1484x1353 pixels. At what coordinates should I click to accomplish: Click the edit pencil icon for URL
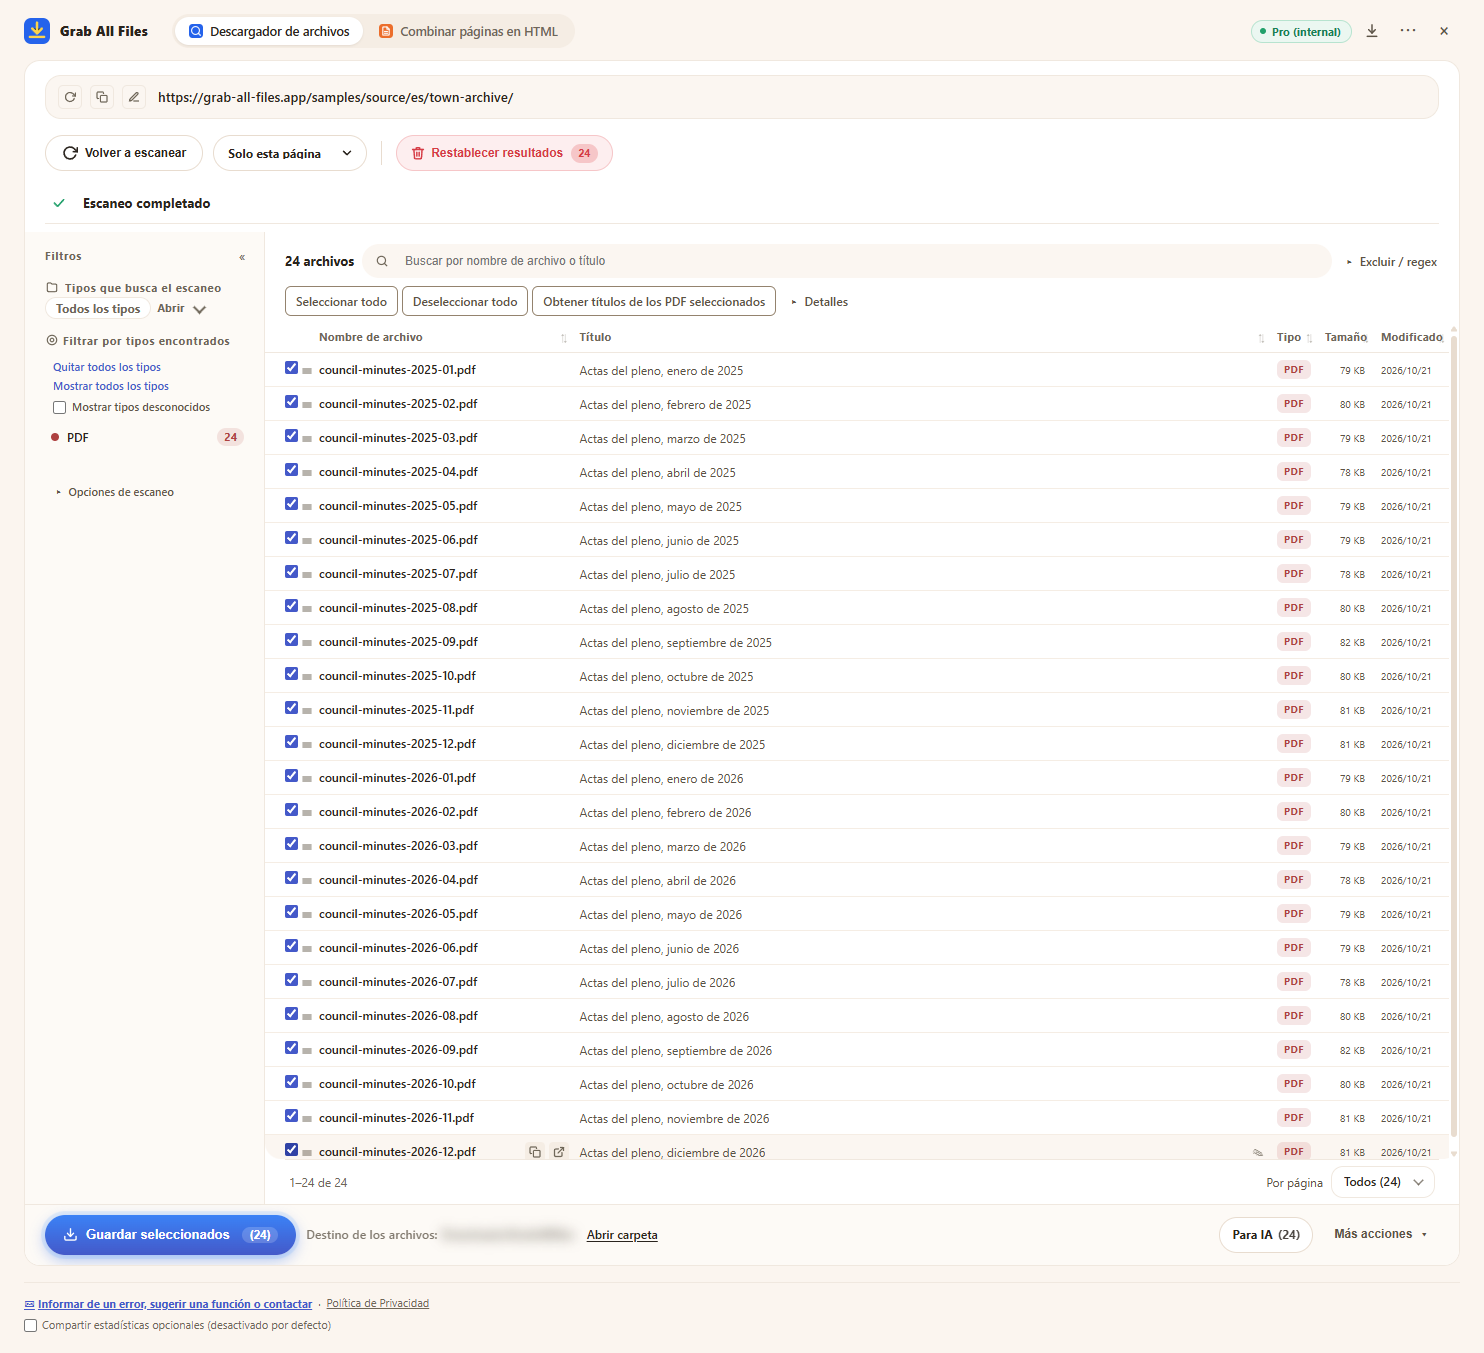(x=134, y=97)
